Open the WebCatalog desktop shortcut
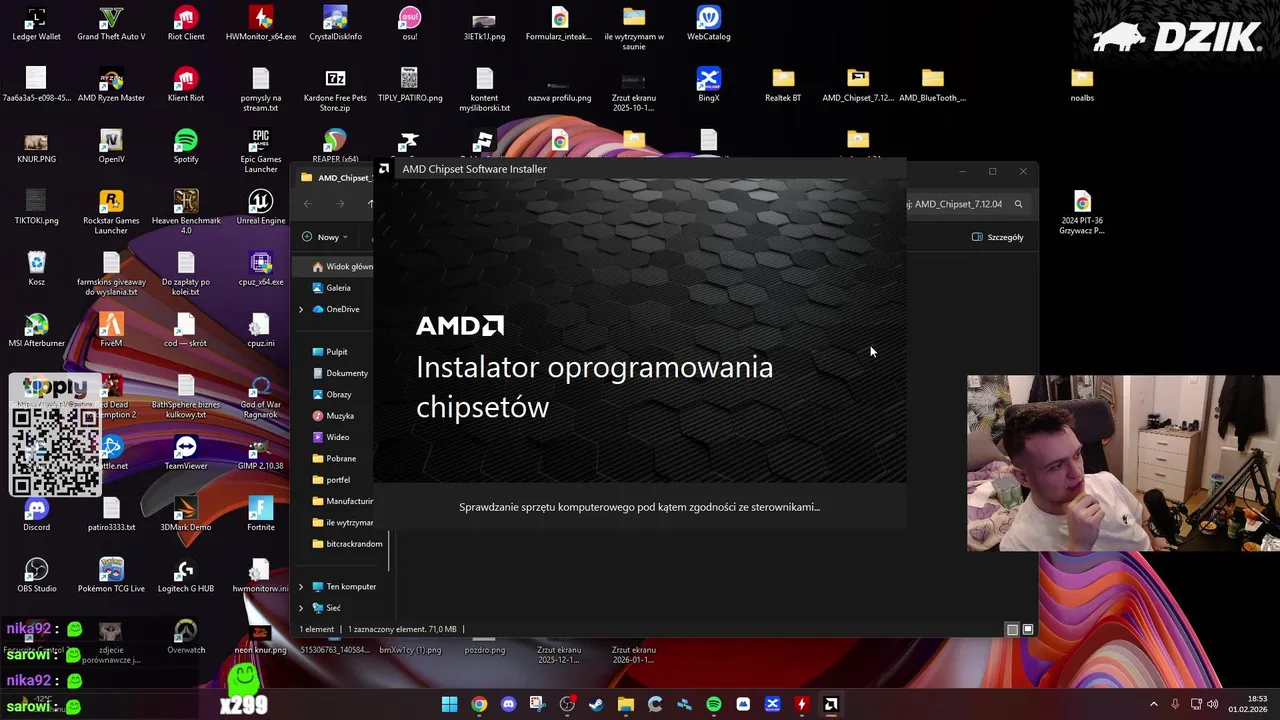The image size is (1280, 720). coord(708,24)
